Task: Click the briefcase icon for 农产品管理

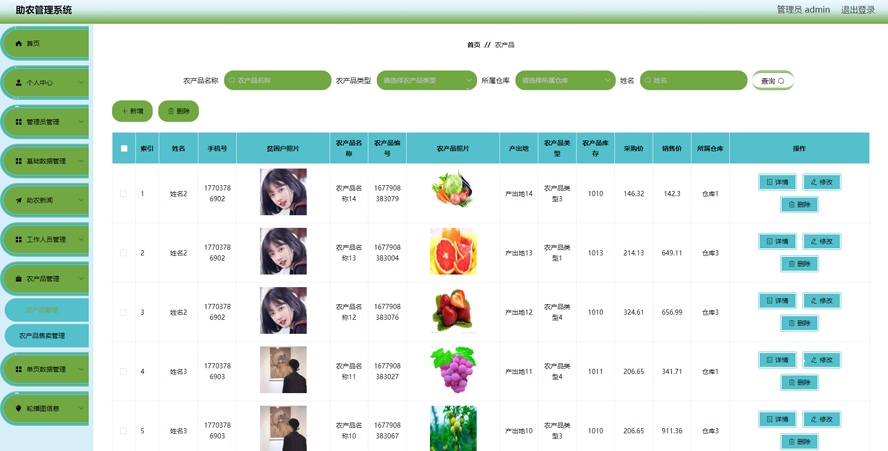Action: [x=18, y=279]
